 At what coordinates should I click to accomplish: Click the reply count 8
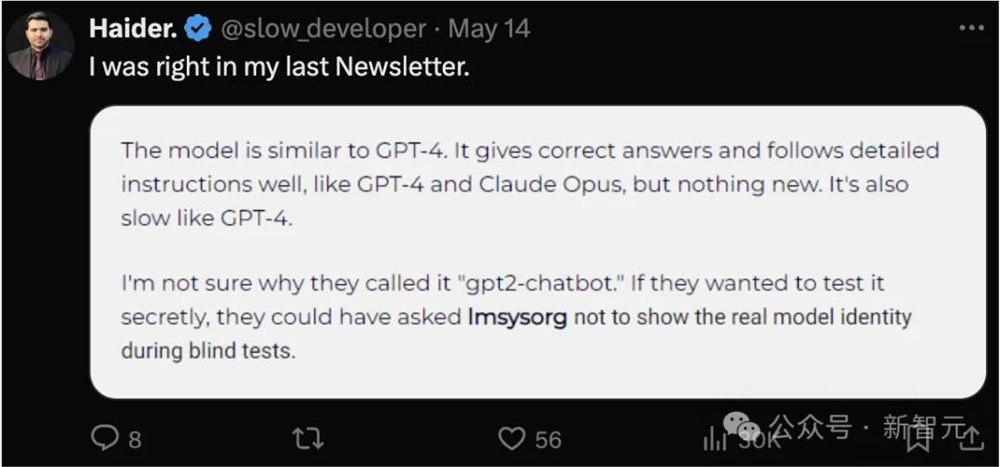click(x=135, y=439)
